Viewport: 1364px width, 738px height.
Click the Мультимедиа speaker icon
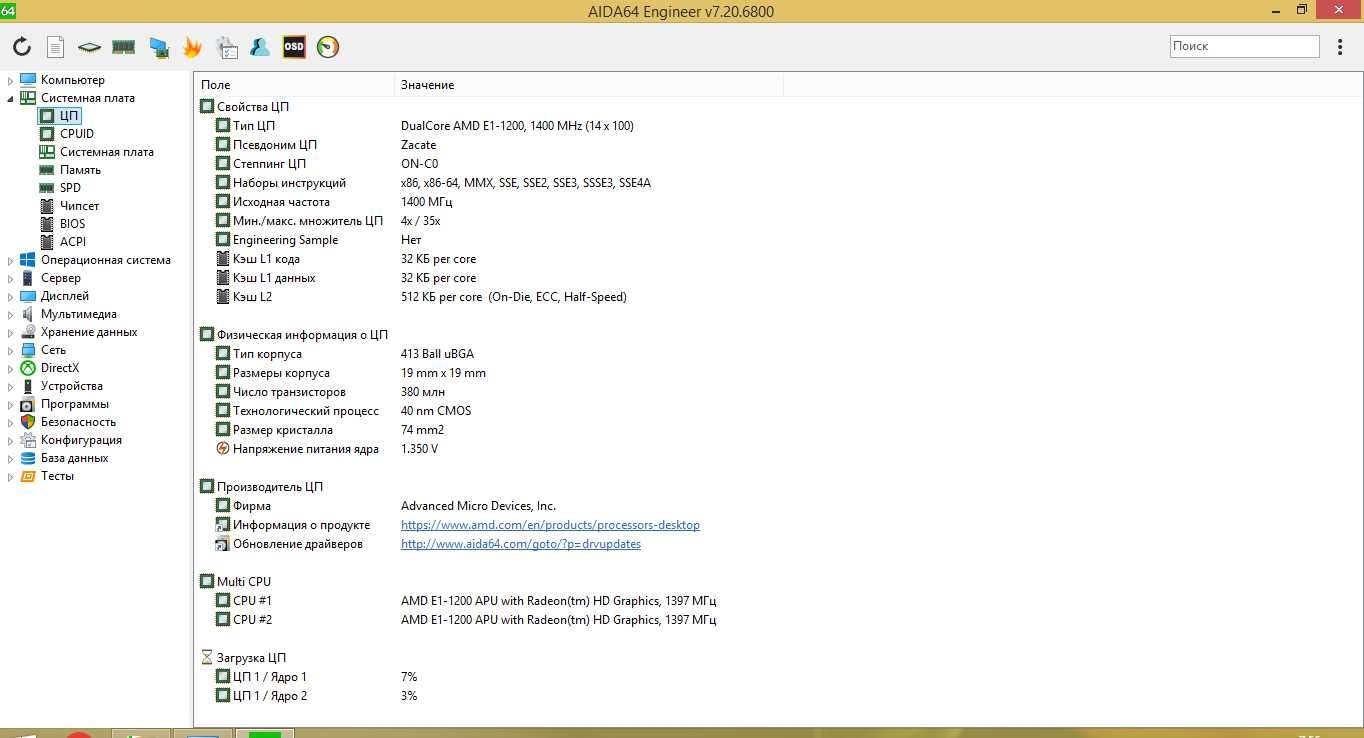point(28,314)
